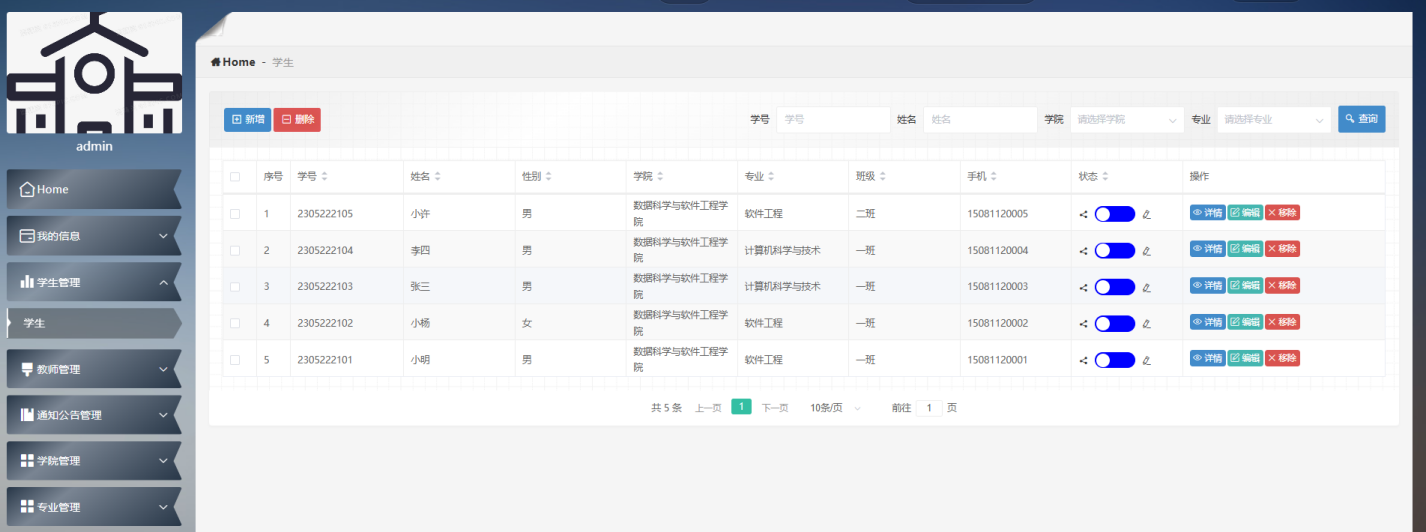Click the pencil icon in 小明's status cell
Viewport: 1426px width, 532px height.
1147,360
